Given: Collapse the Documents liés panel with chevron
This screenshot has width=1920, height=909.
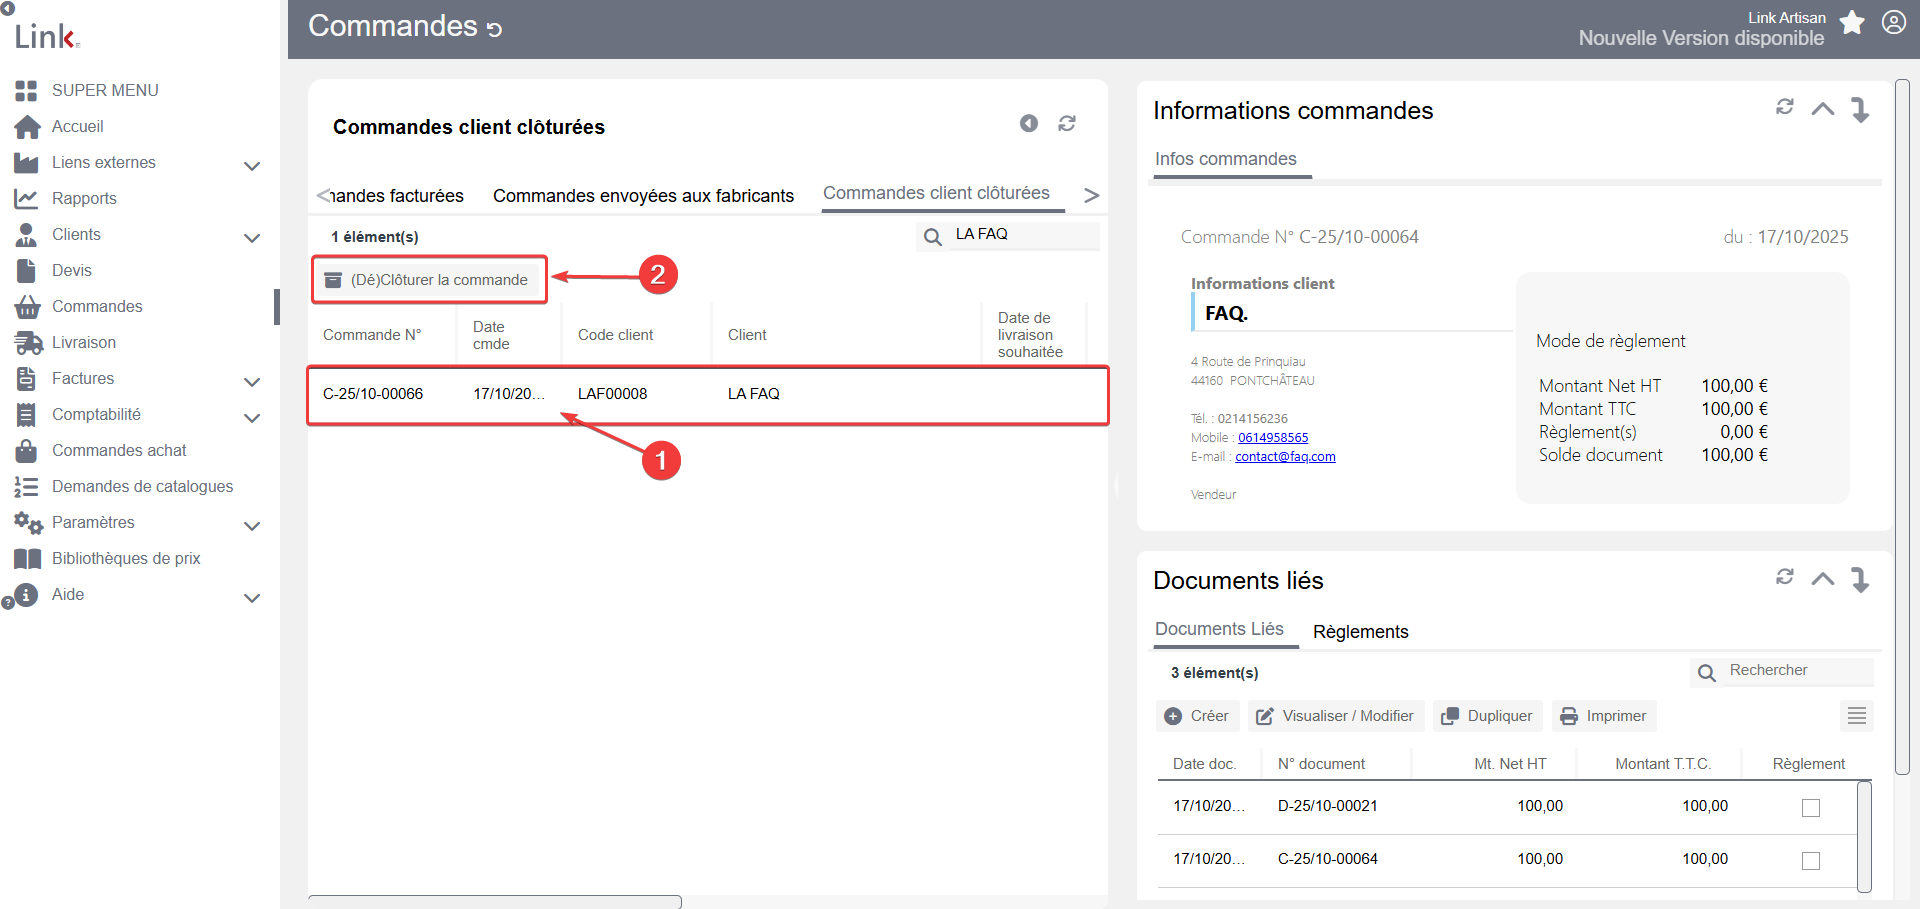Looking at the screenshot, I should point(1823,578).
